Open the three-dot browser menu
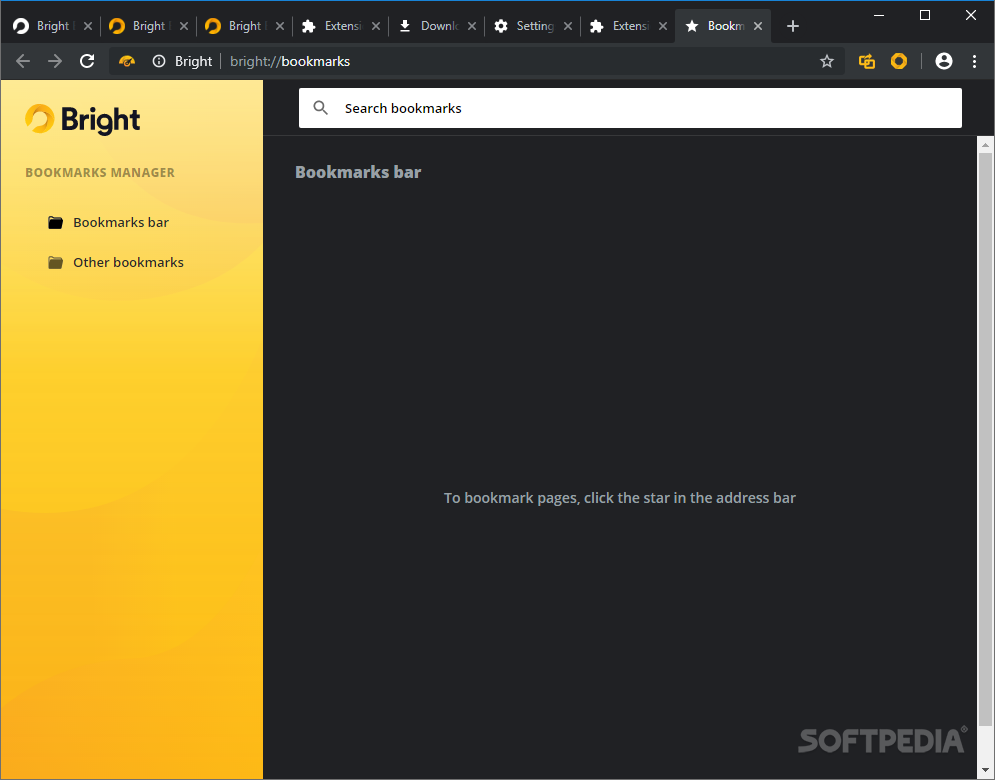Image resolution: width=995 pixels, height=780 pixels. click(x=974, y=61)
